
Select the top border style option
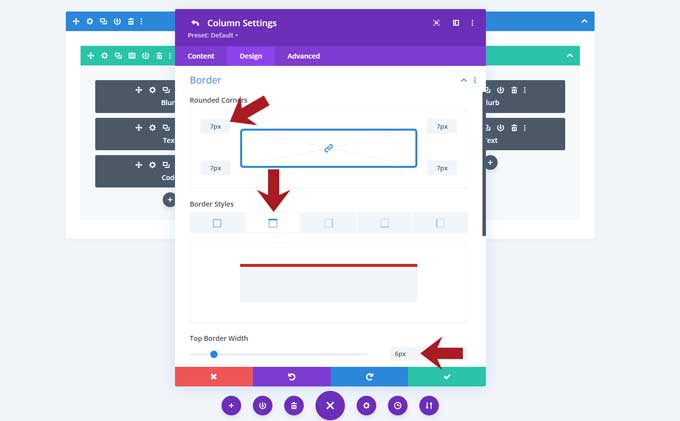[x=273, y=223]
